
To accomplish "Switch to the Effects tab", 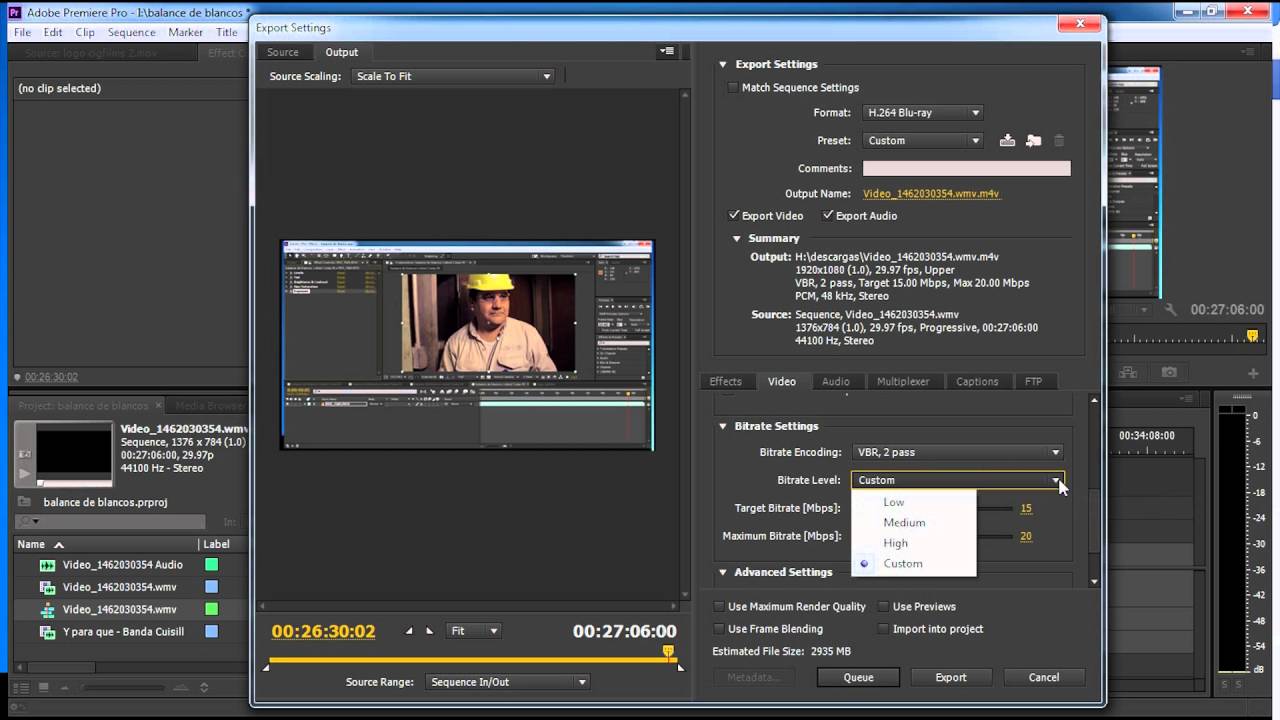I will 726,382.
